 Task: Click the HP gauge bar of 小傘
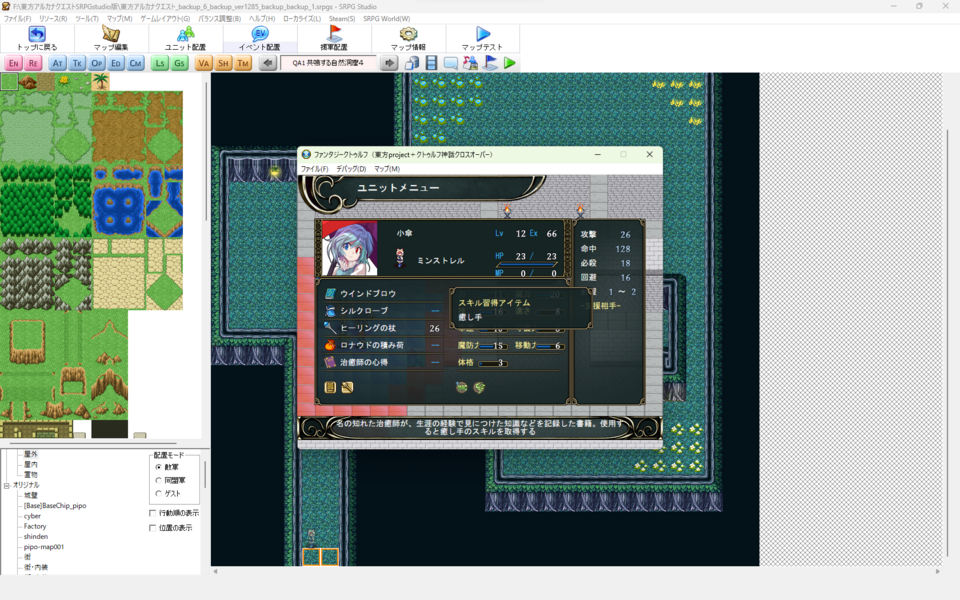coord(527,264)
